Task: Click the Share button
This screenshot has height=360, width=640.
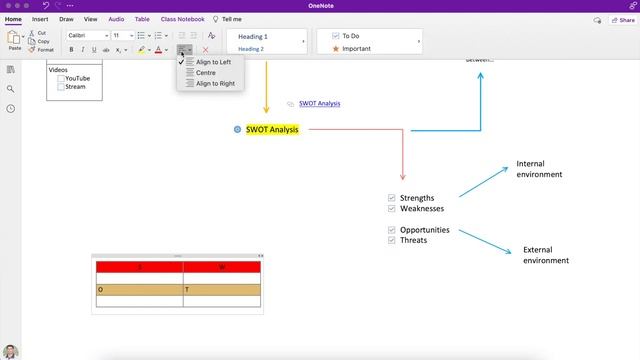Action: [x=623, y=20]
